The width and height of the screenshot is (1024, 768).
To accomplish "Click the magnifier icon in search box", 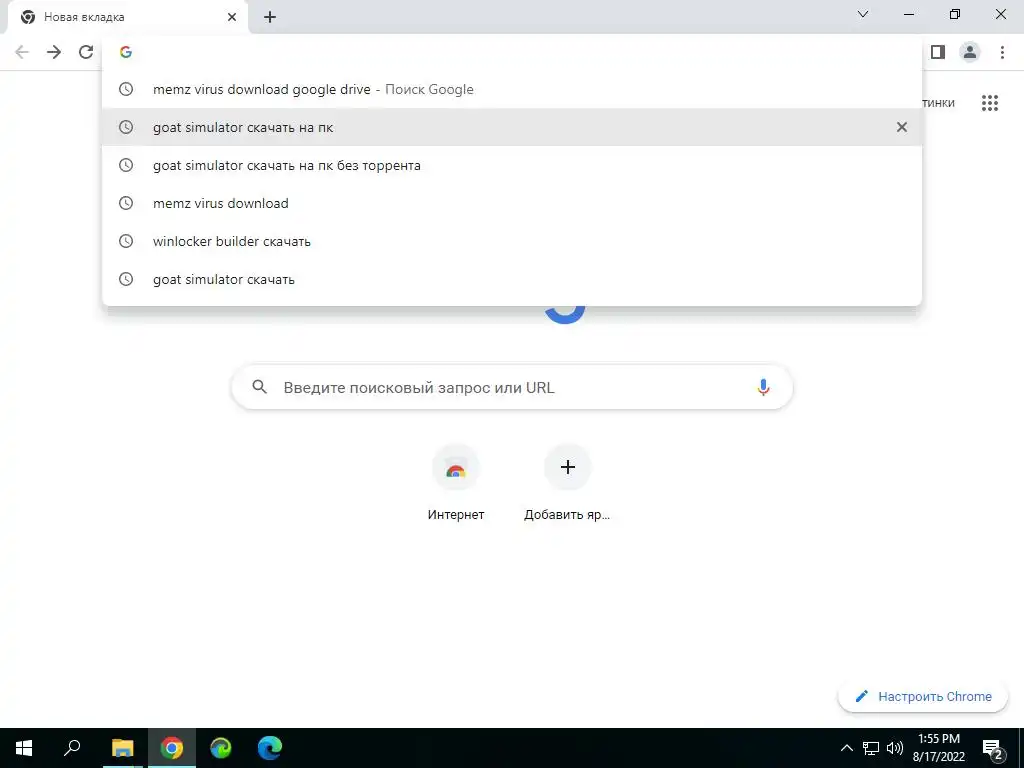I will tap(259, 387).
